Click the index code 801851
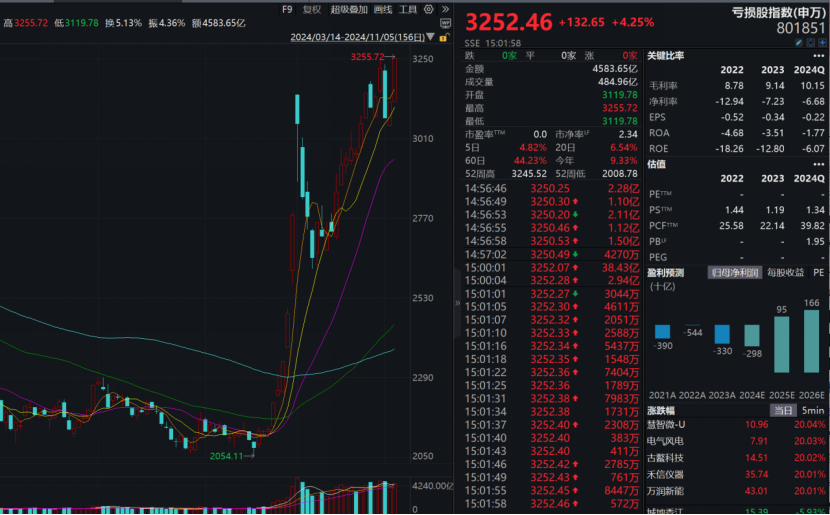Screen dimensions: 830x515 tap(801, 29)
